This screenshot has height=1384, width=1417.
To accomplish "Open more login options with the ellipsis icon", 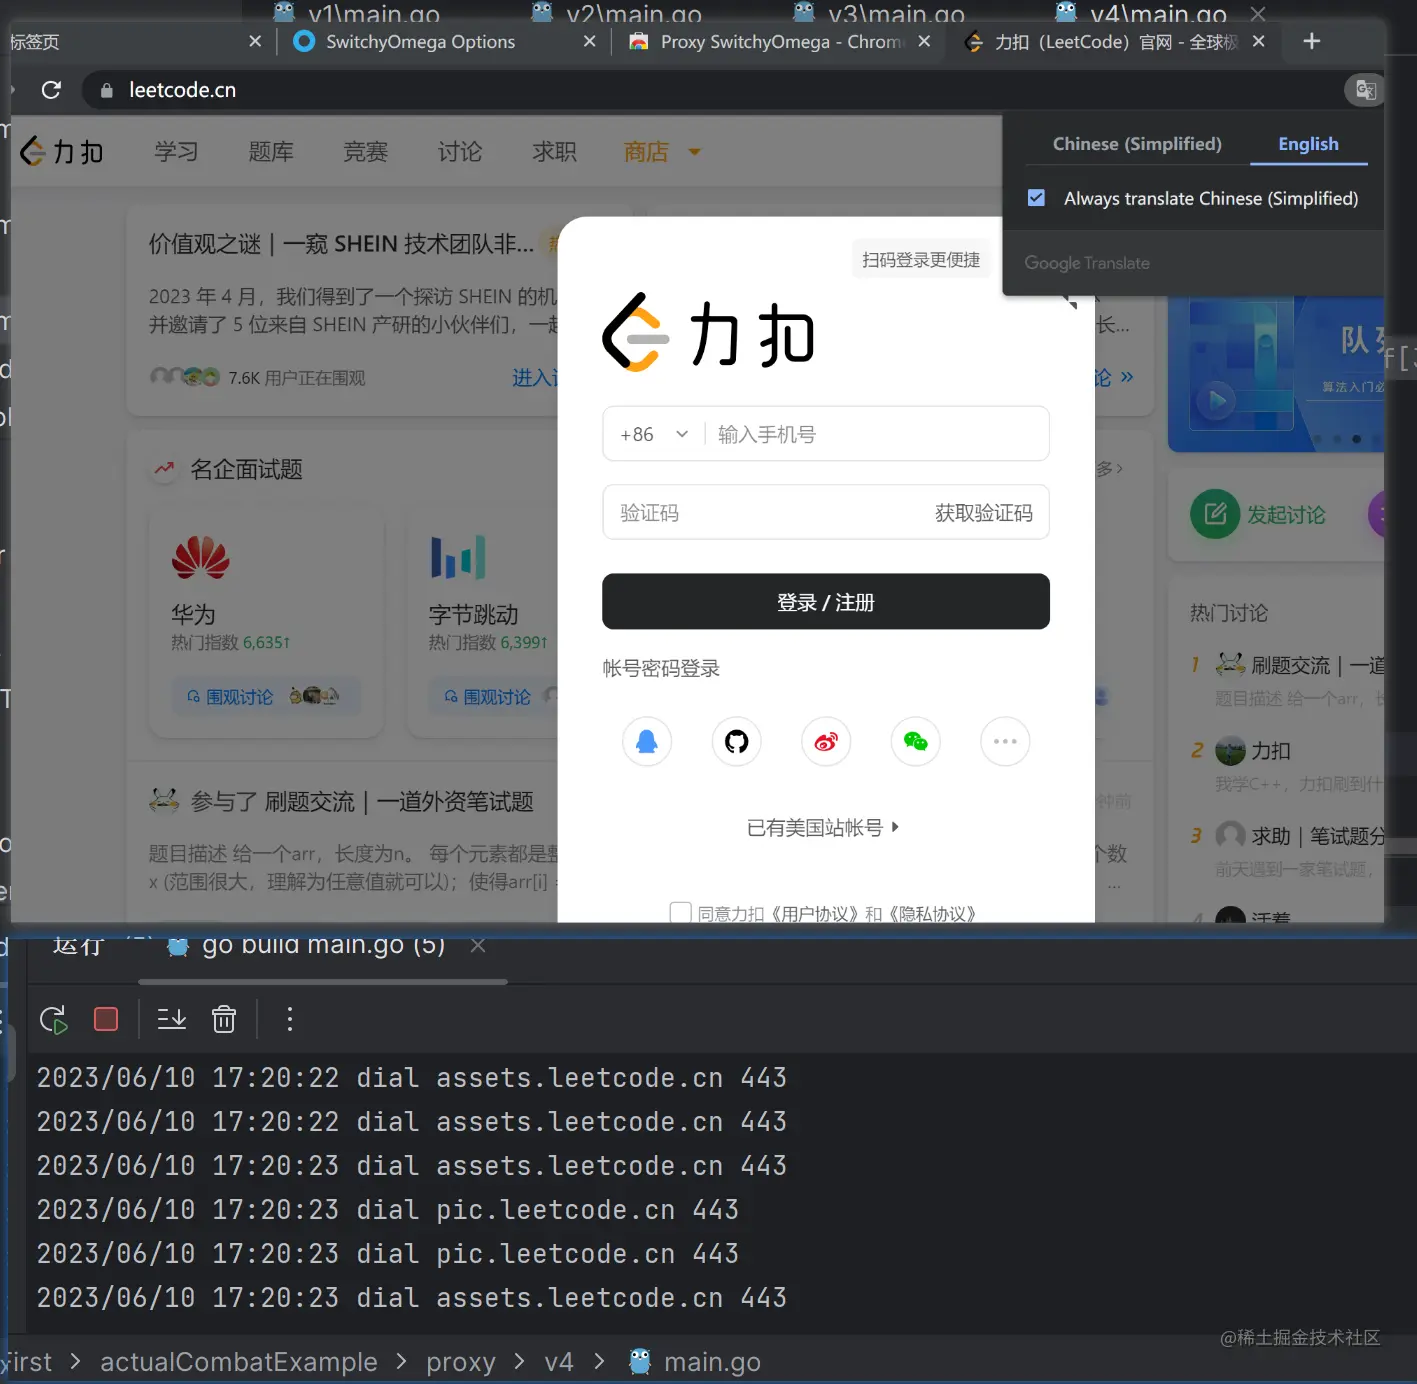I will [1005, 741].
